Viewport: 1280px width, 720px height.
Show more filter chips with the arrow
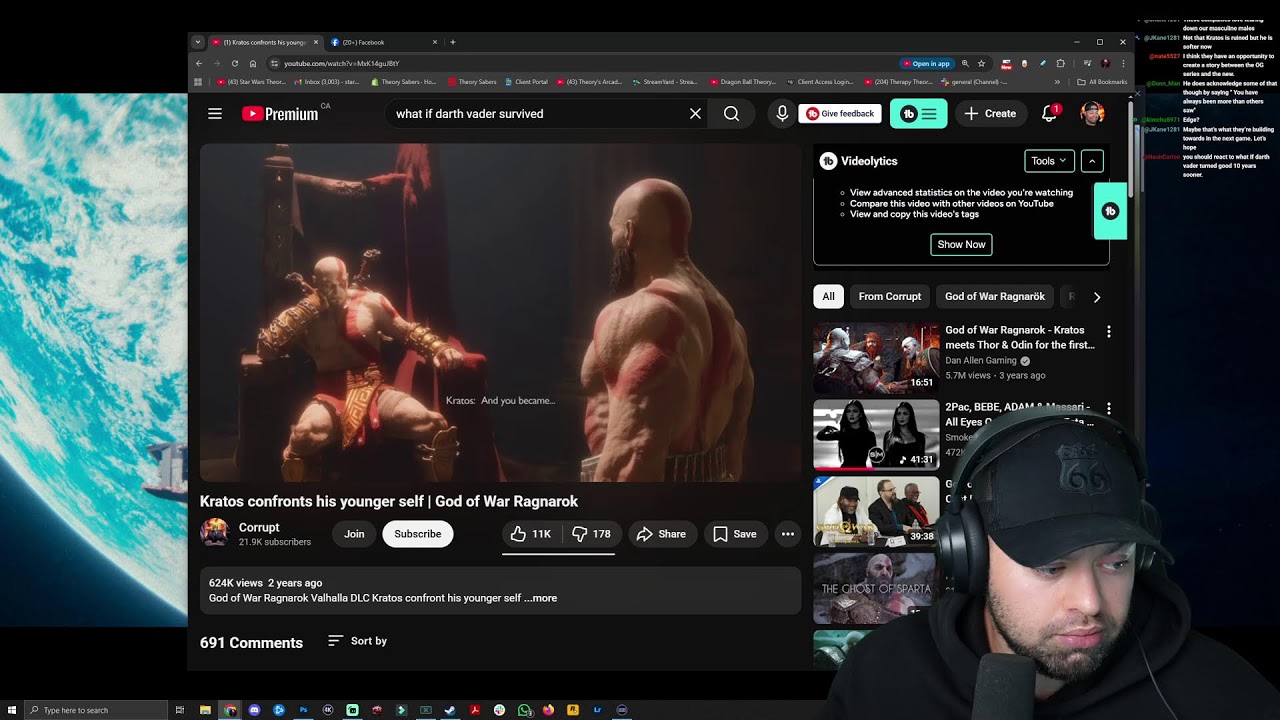point(1097,297)
